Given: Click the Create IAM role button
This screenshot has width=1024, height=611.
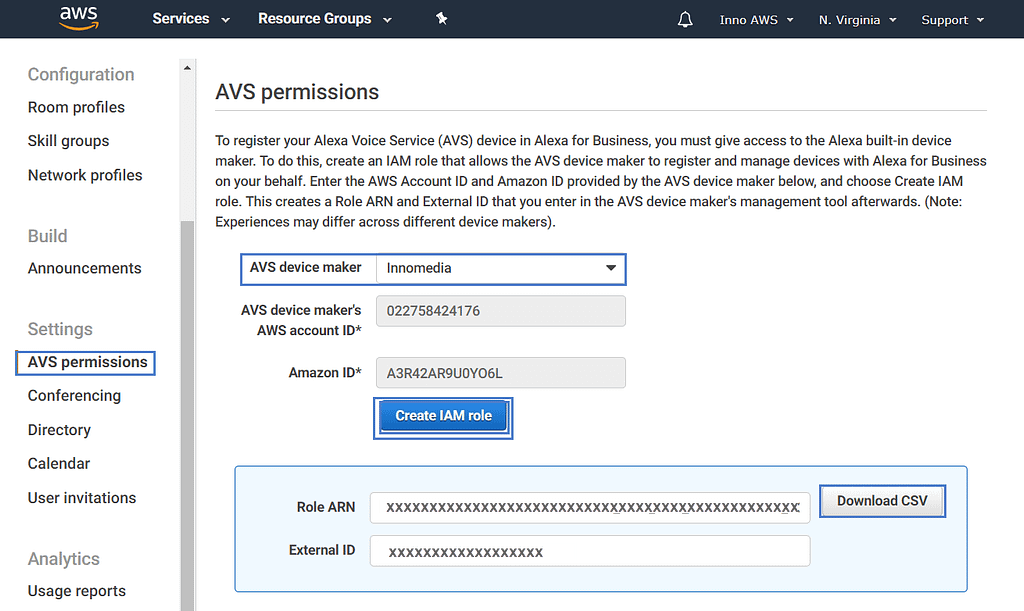Looking at the screenshot, I should point(443,416).
